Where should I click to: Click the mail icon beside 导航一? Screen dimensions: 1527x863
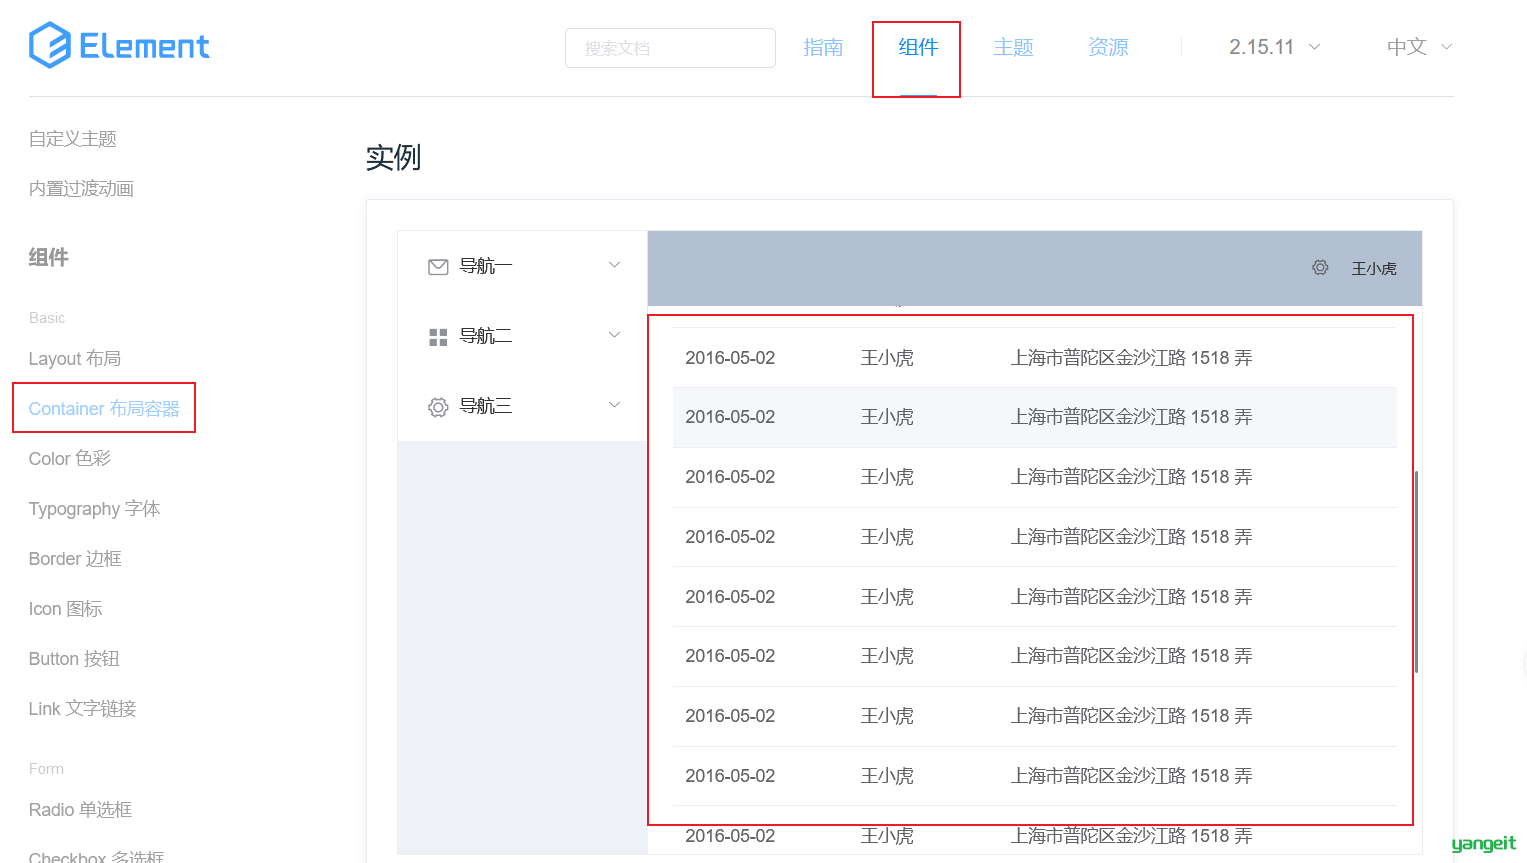click(x=438, y=267)
